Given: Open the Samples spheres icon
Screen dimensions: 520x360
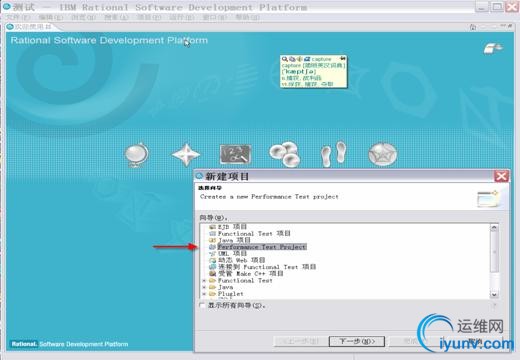Looking at the screenshot, I should 285,154.
